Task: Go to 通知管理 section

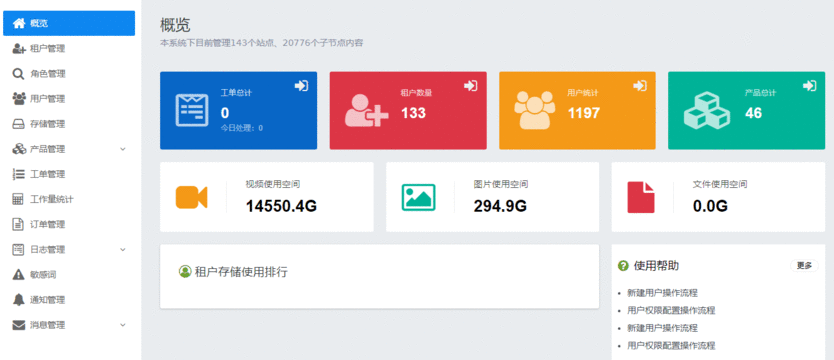Action: [69, 299]
